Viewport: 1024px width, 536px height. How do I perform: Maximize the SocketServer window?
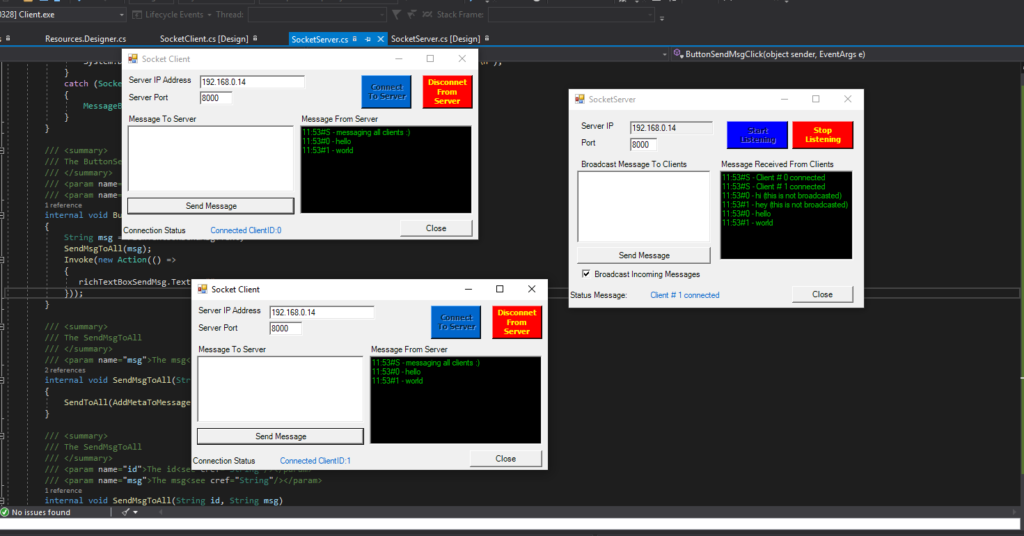(x=815, y=99)
